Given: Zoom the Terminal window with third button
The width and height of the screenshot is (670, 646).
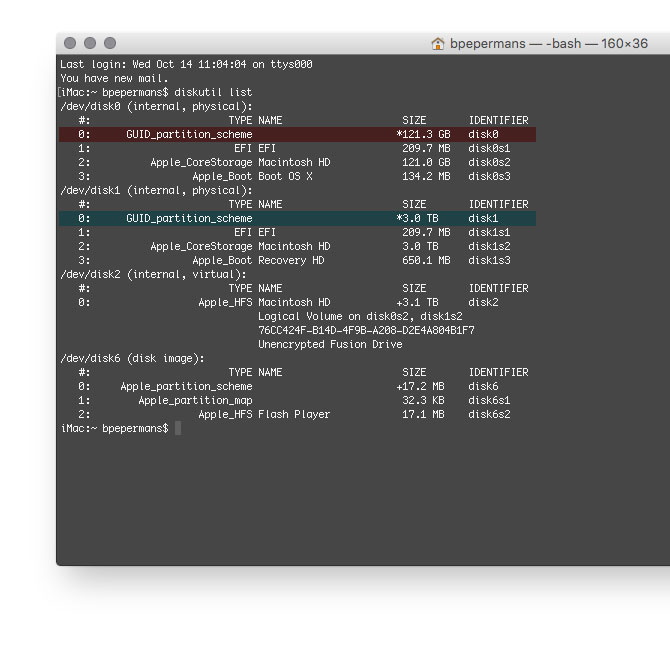Looking at the screenshot, I should (x=110, y=43).
